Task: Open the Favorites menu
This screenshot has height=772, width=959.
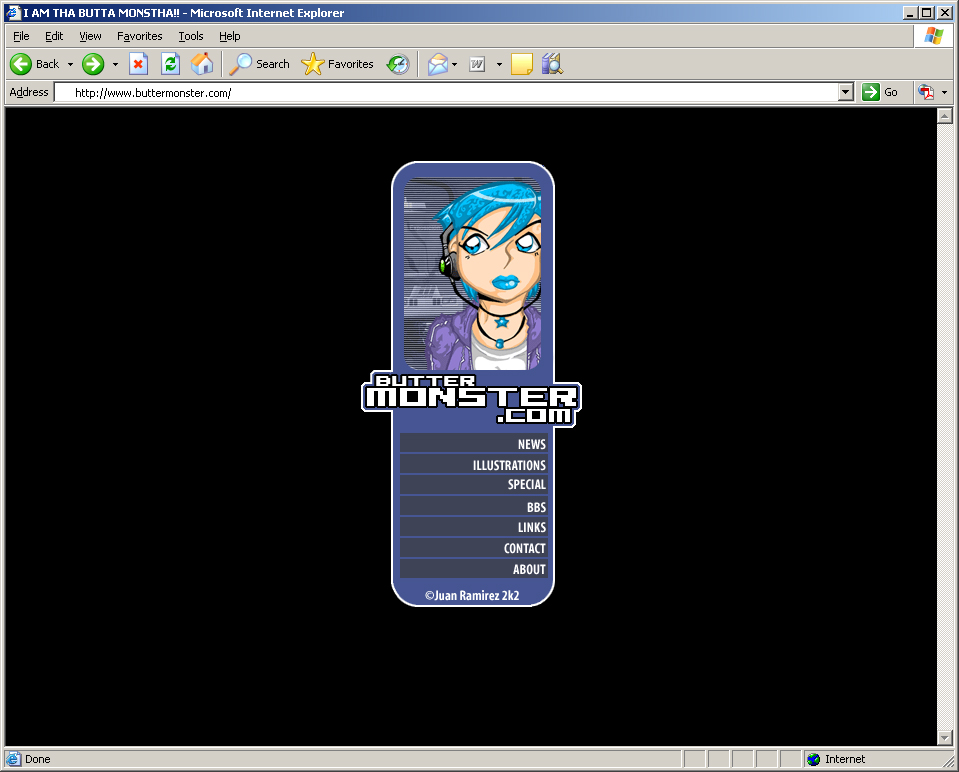Action: click(x=140, y=36)
